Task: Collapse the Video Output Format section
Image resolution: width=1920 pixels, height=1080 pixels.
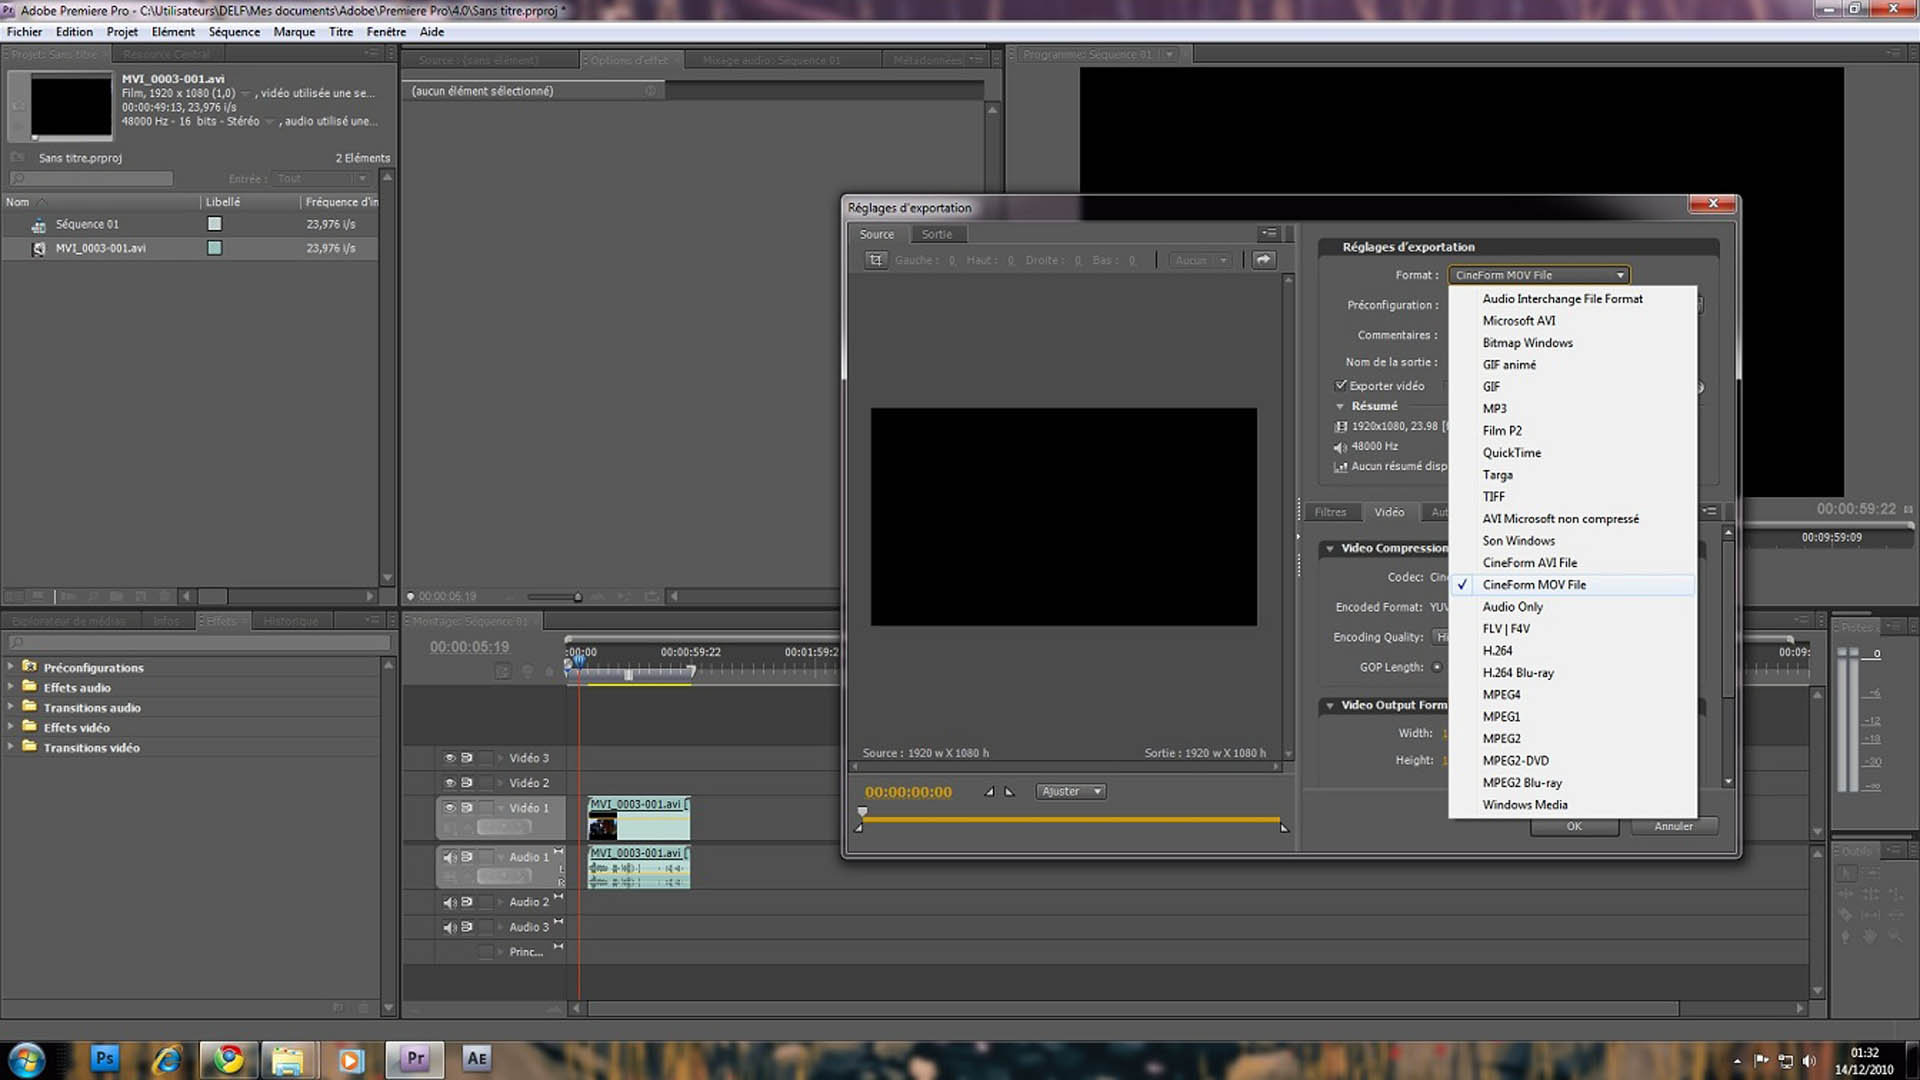Action: pyautogui.click(x=1330, y=705)
